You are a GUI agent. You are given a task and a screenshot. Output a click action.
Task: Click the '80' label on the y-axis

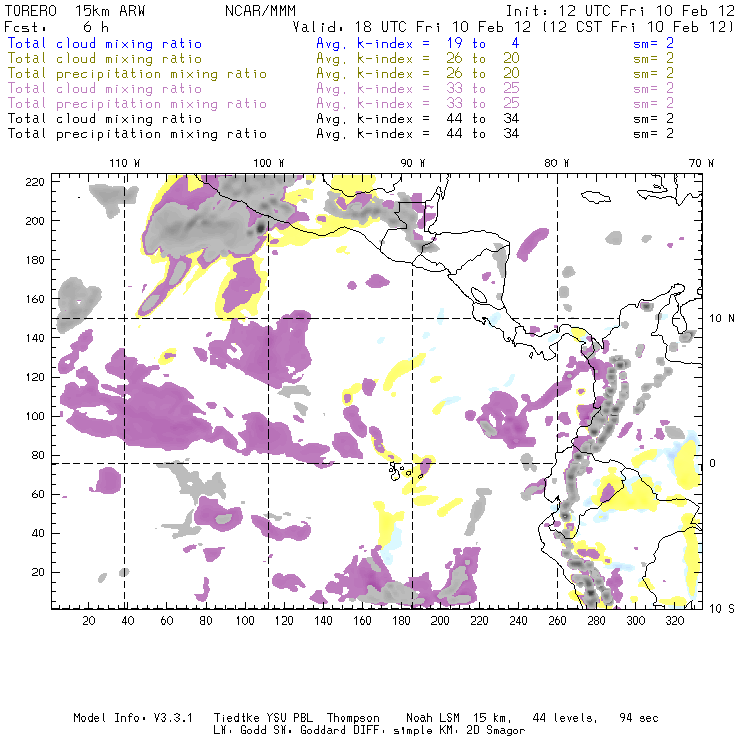(x=38, y=455)
